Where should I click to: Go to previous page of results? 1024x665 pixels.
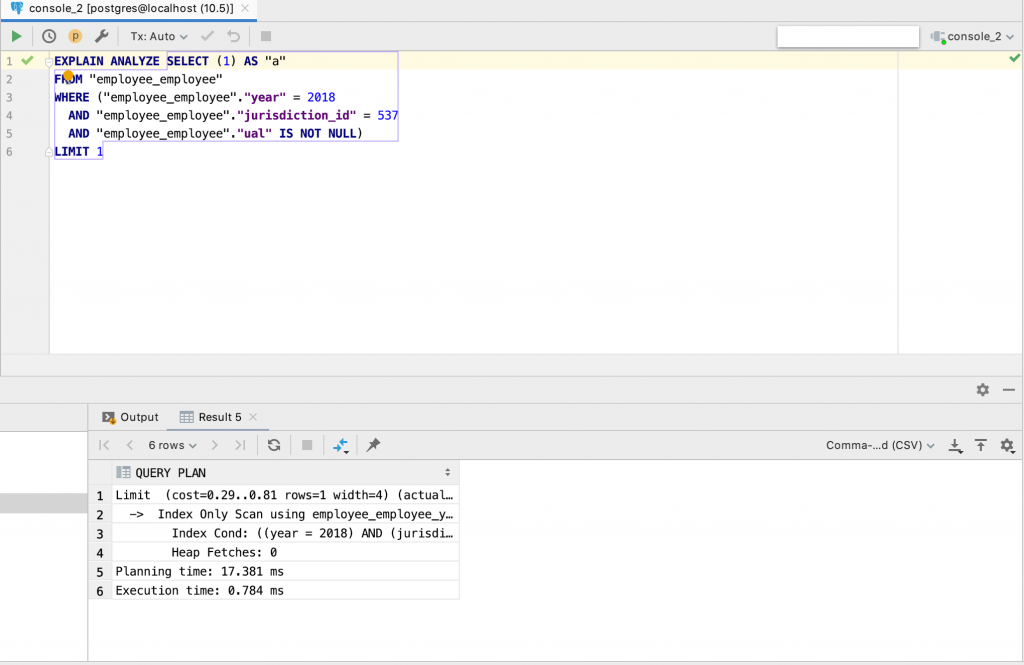click(x=129, y=446)
